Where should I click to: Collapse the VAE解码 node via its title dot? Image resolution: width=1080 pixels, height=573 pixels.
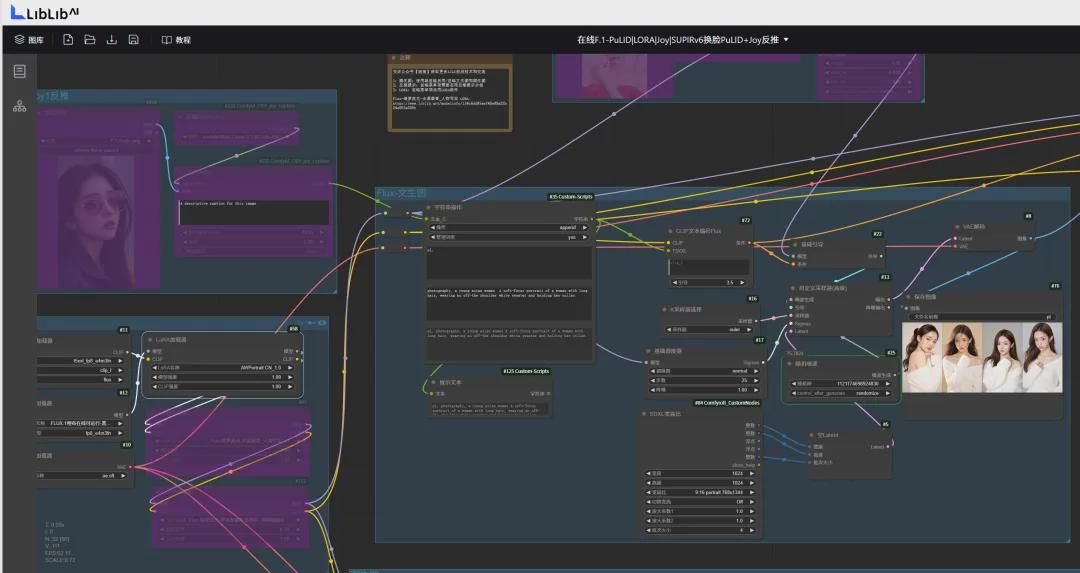click(956, 227)
